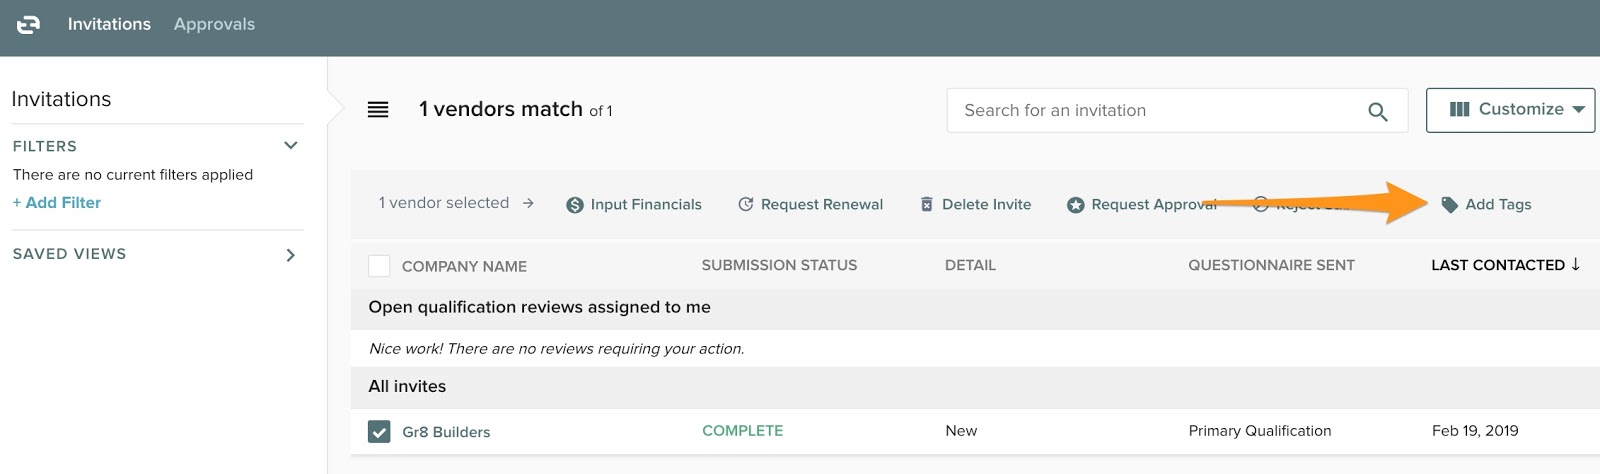Click the search magnifier icon
The width and height of the screenshot is (1600, 474).
(x=1377, y=112)
